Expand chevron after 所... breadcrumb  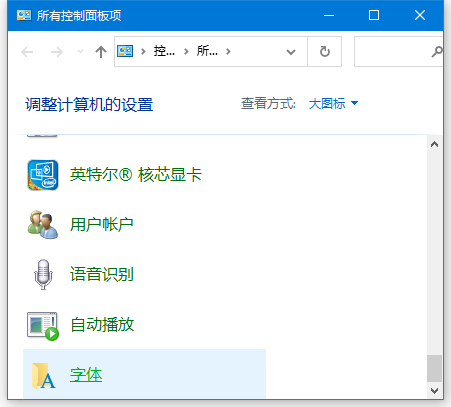[x=228, y=52]
